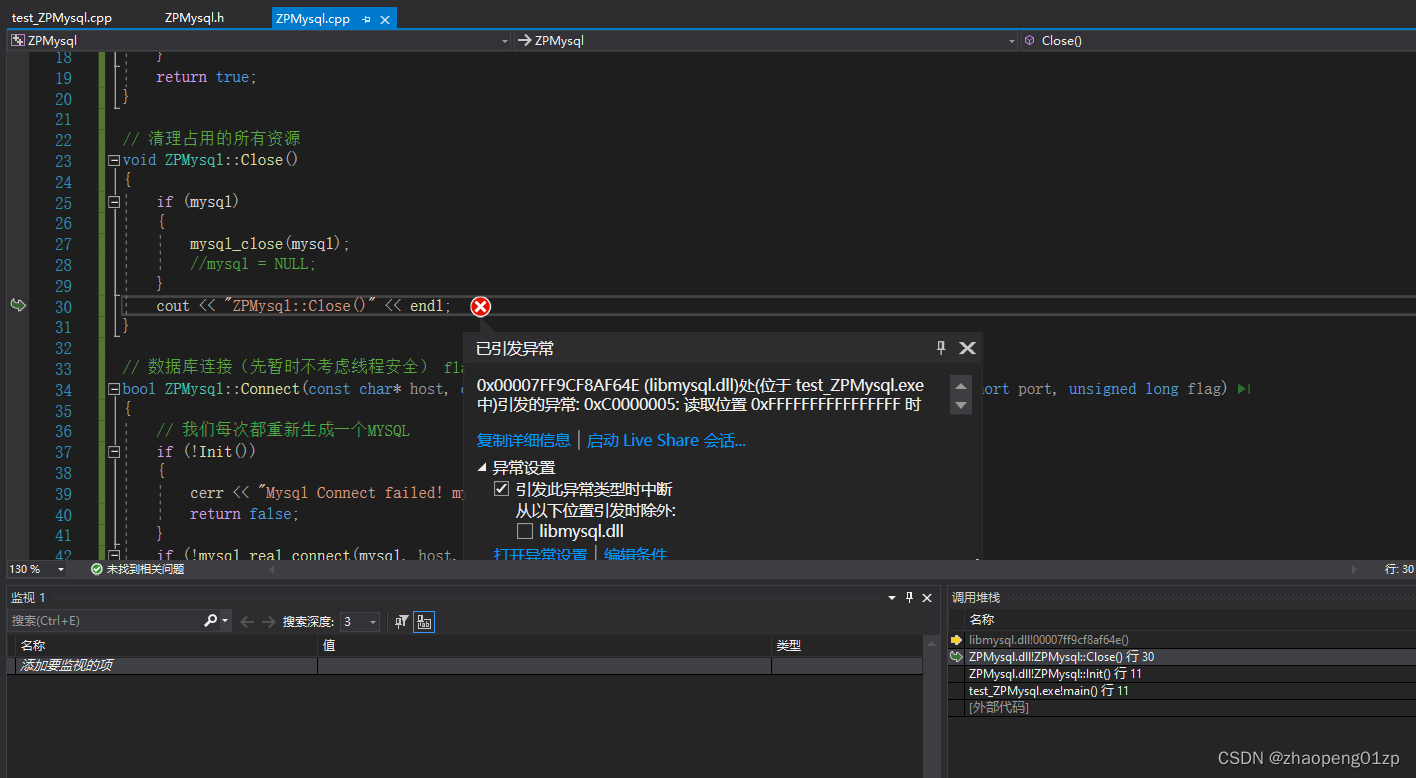
Task: Click the Close() member function icon
Action: tap(1029, 41)
